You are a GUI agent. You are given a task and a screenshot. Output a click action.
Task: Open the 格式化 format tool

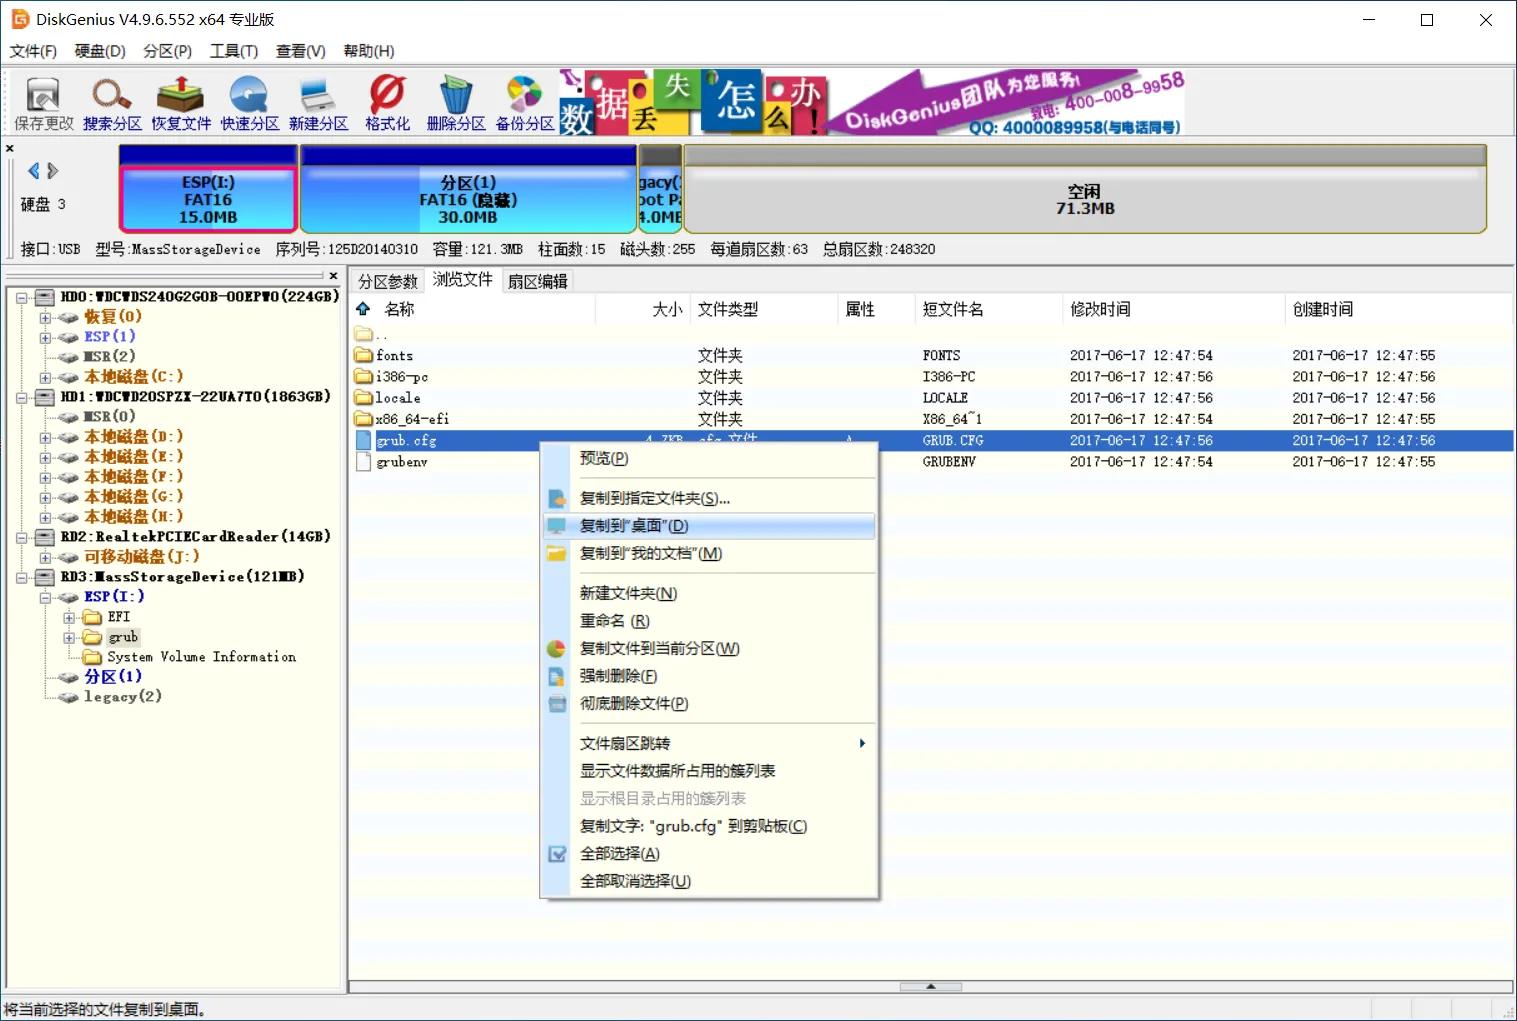tap(387, 100)
